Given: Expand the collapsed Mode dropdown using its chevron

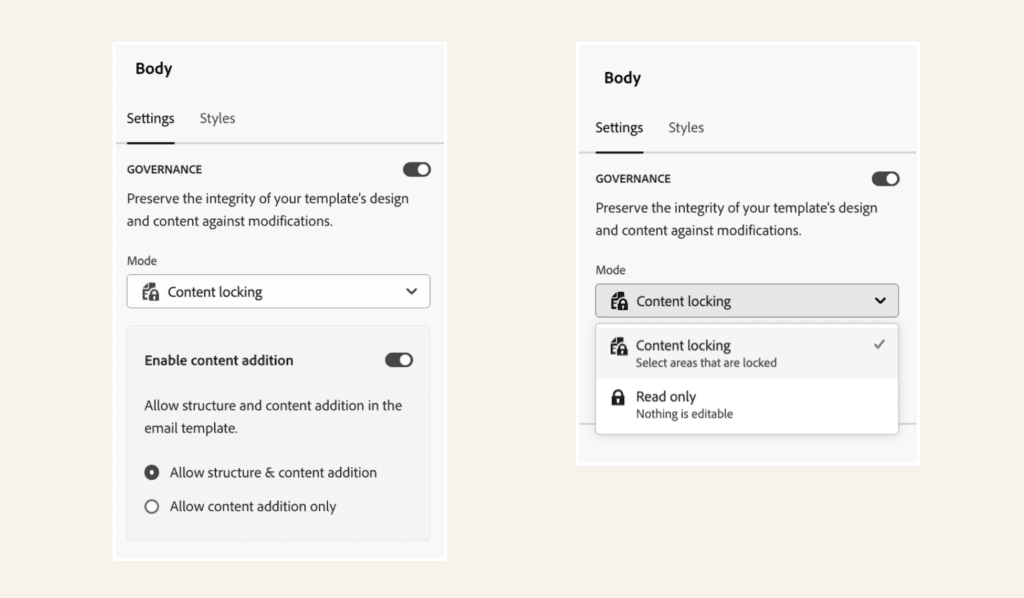Looking at the screenshot, I should click(x=412, y=292).
